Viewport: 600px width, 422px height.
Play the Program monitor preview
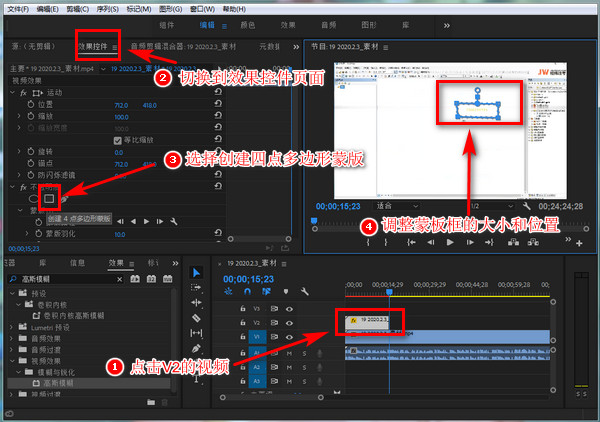450,242
